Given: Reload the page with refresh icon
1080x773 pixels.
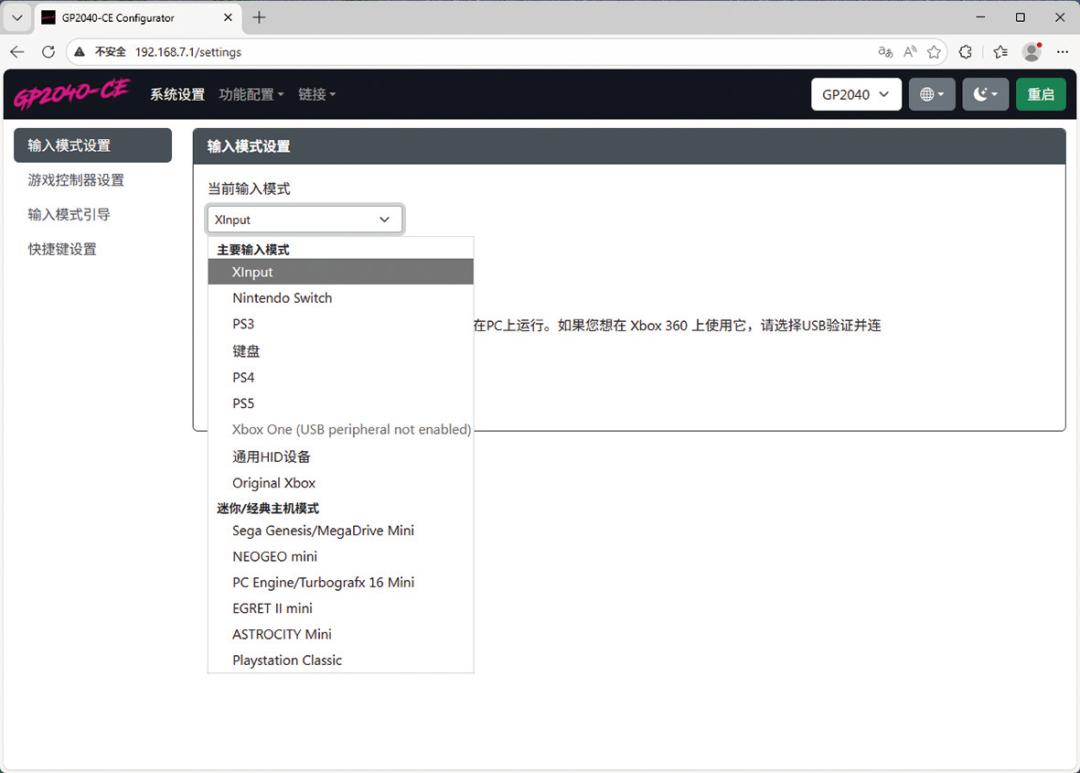Looking at the screenshot, I should tap(48, 52).
